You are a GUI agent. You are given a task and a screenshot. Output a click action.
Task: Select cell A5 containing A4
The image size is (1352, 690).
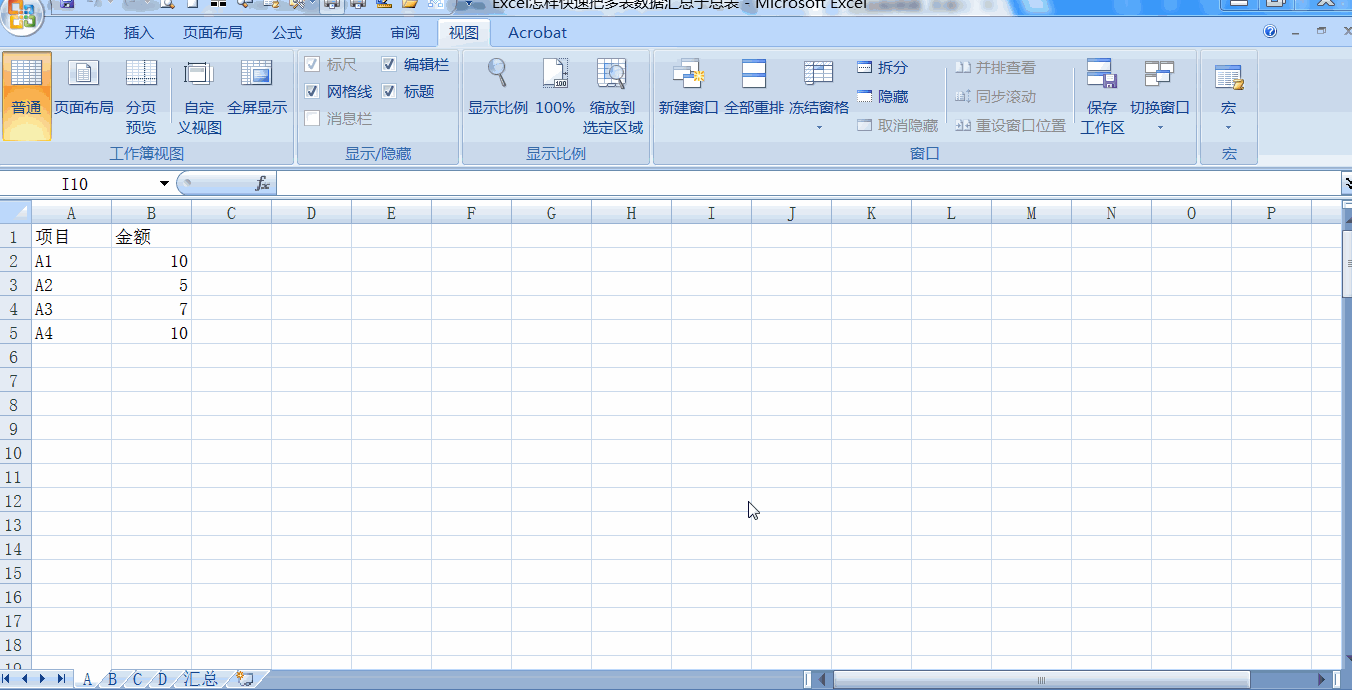click(x=71, y=333)
